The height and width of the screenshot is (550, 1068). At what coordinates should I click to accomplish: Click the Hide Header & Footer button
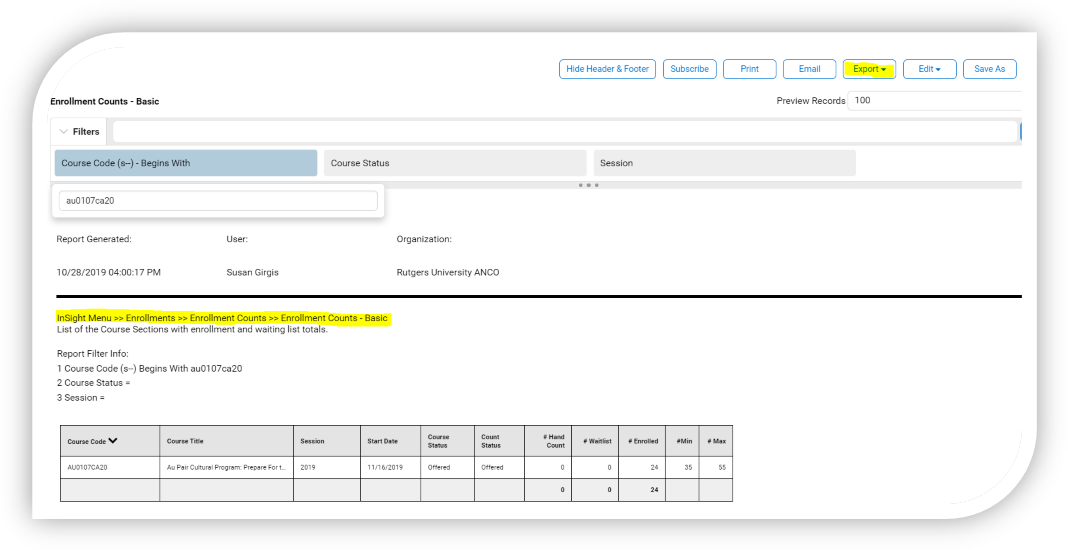coord(607,69)
